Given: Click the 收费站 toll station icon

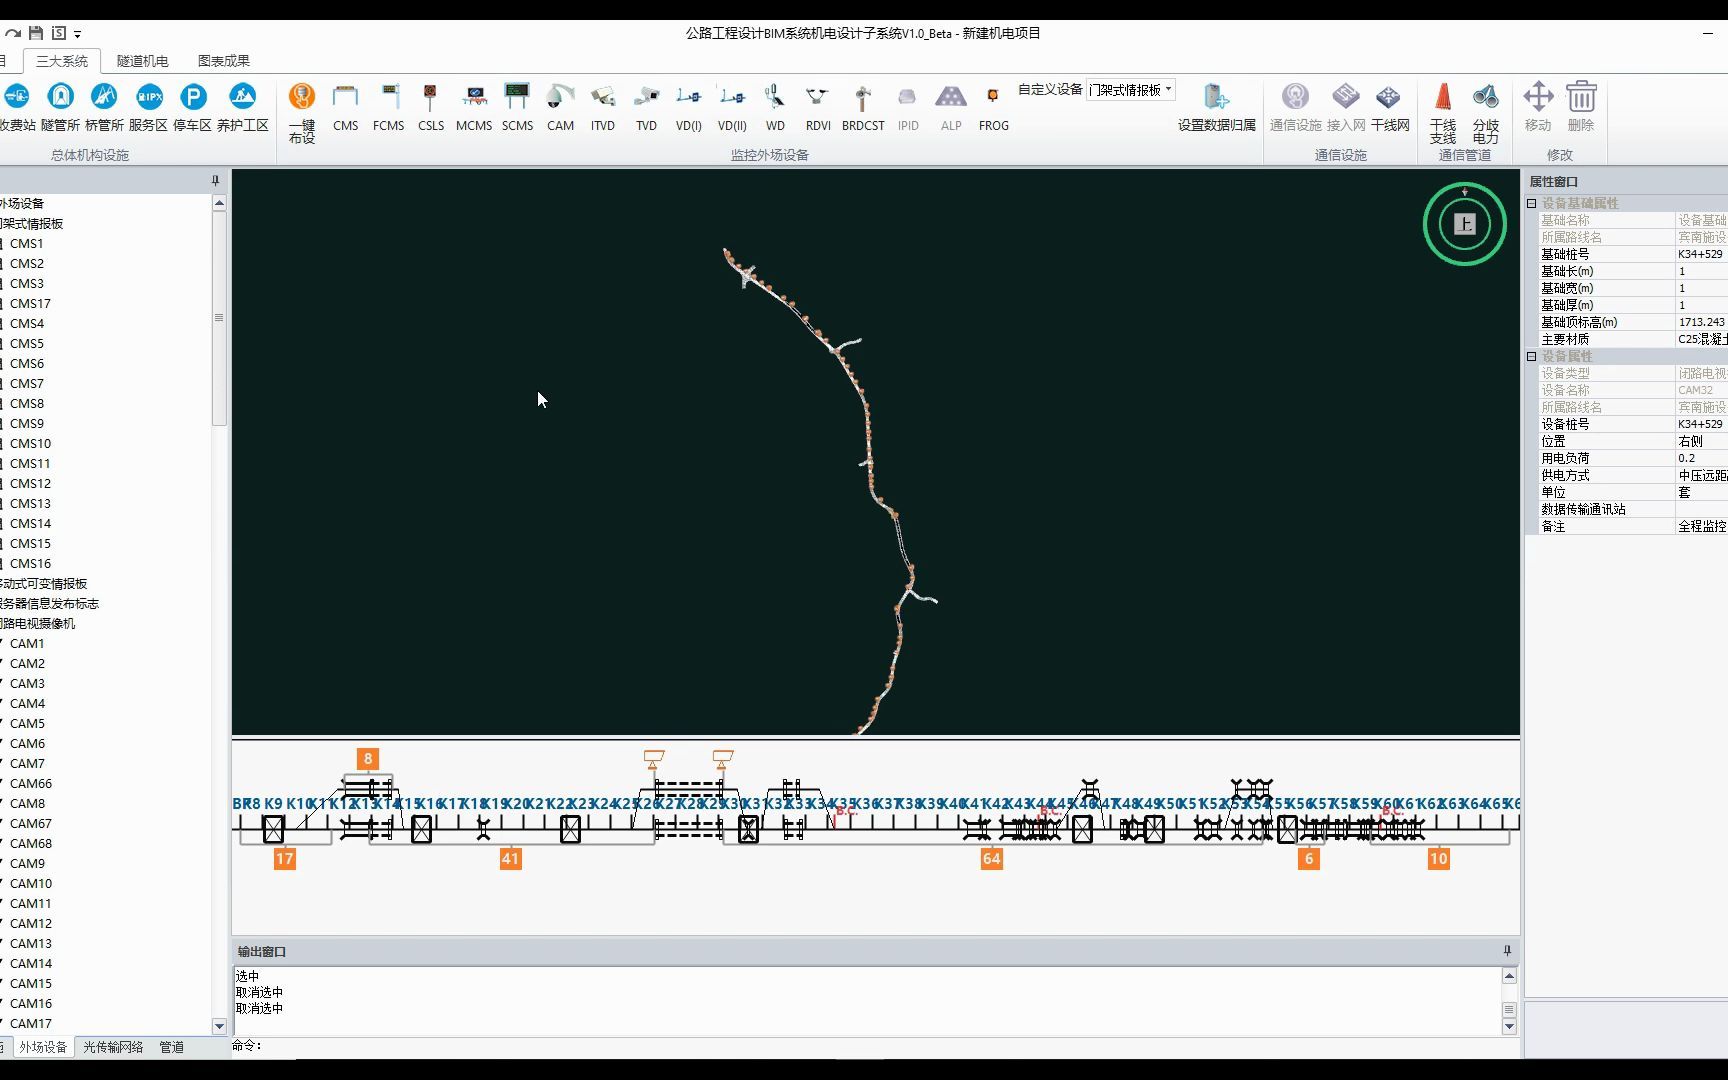Looking at the screenshot, I should [16, 97].
